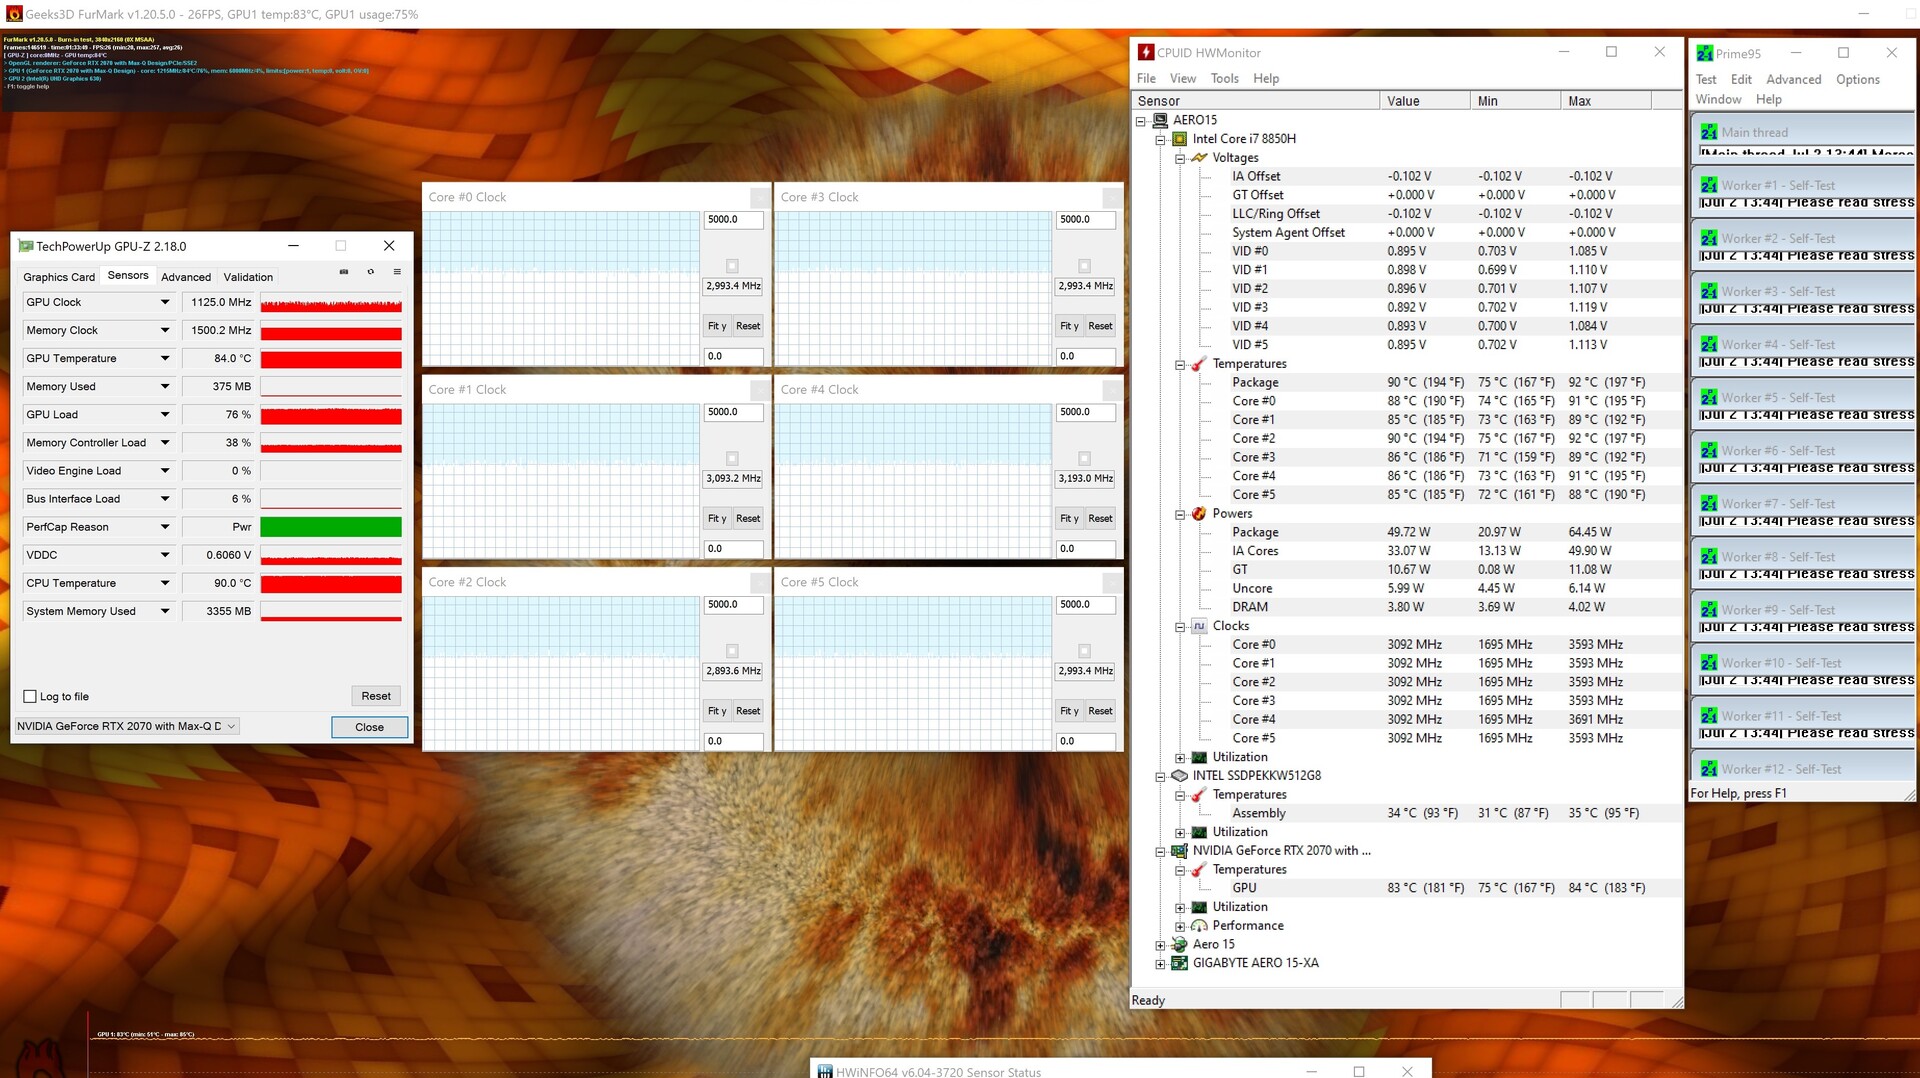Click the AERO15 computer icon in HWMonitor tree
This screenshot has width=1920, height=1078.
pyautogui.click(x=1161, y=120)
